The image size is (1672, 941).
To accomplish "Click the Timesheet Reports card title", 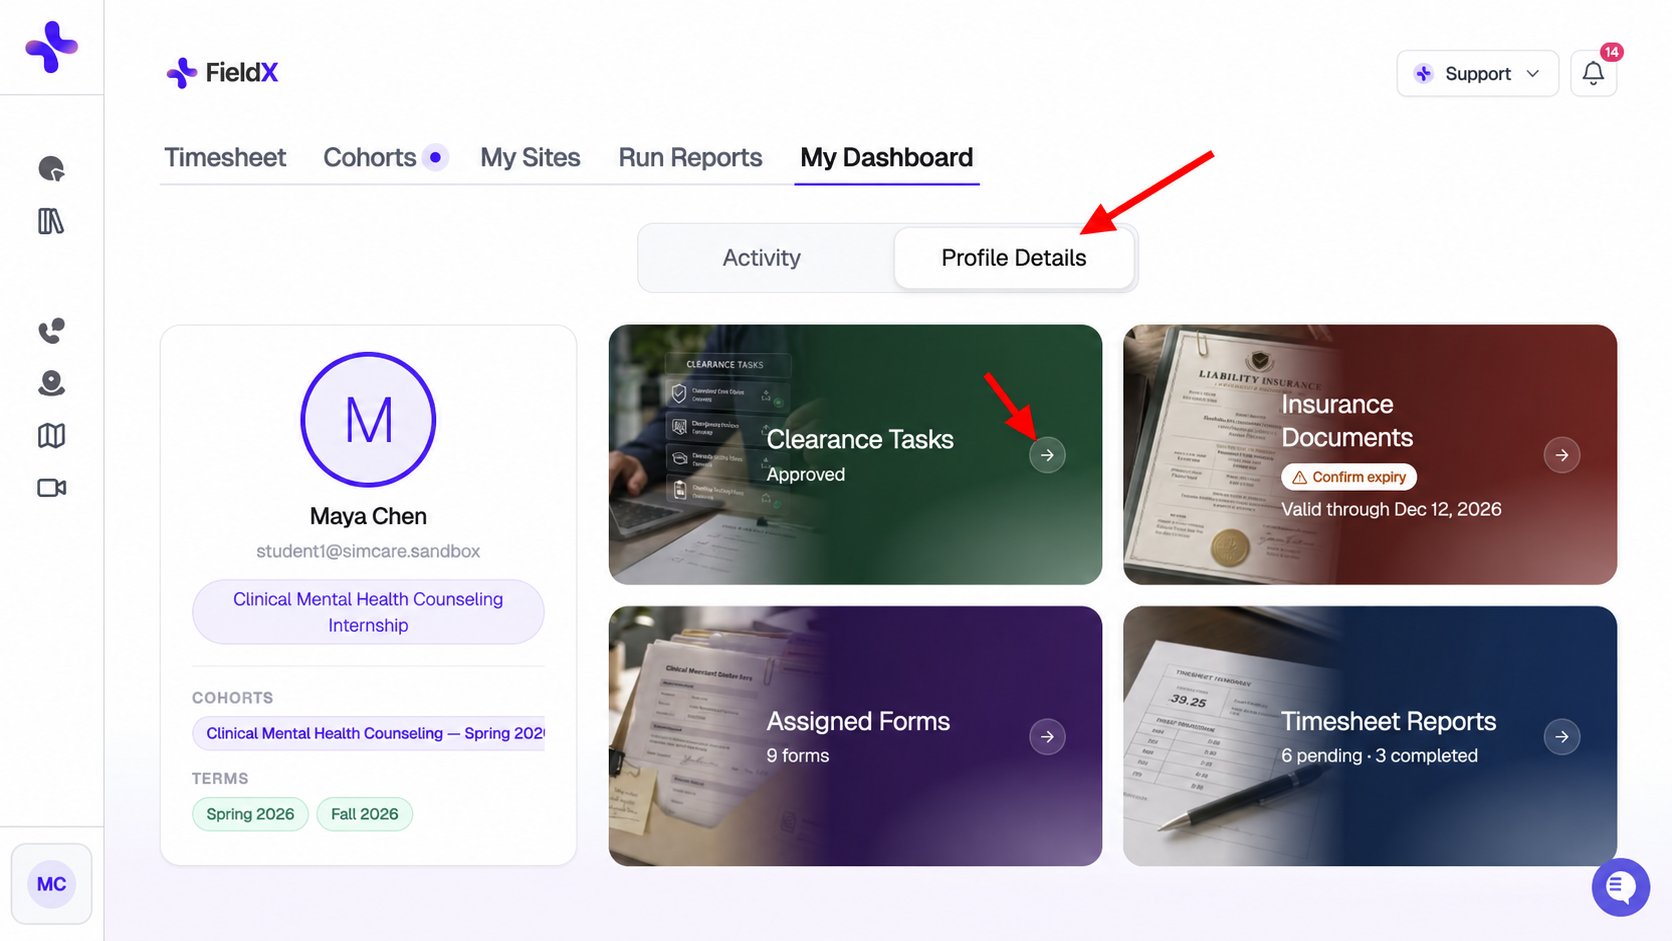I will coord(1388,721).
